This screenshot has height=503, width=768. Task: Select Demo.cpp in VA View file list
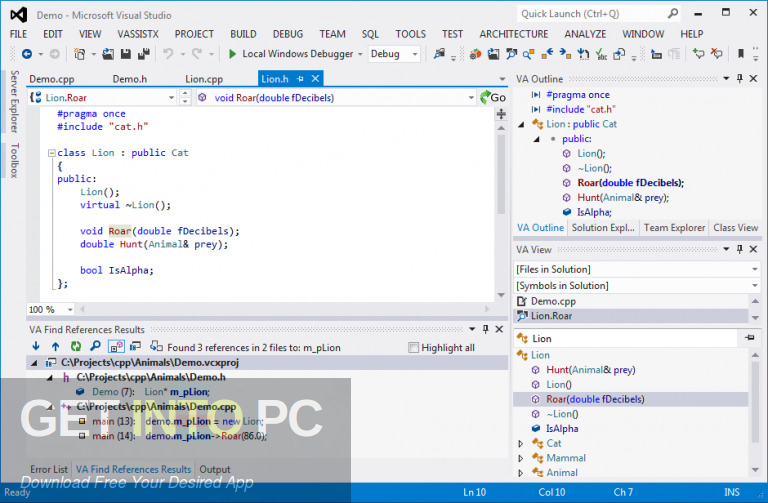553,301
